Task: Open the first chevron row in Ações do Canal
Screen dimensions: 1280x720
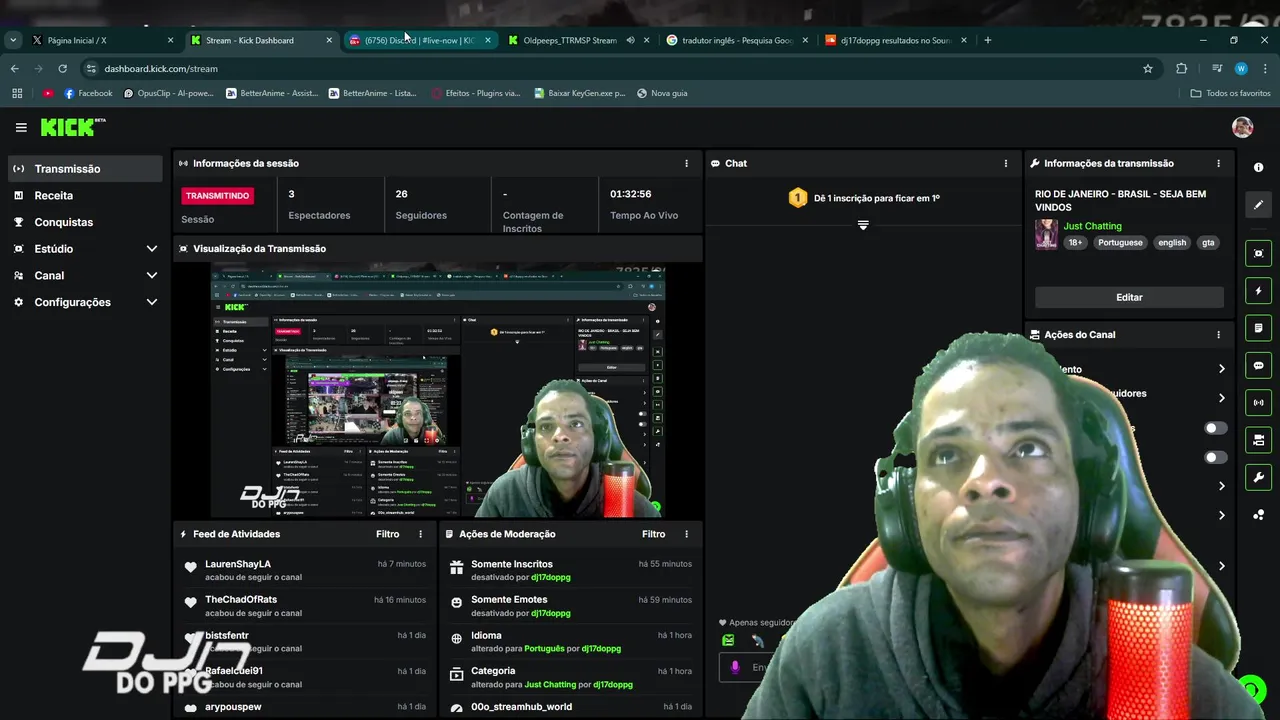Action: tap(1221, 369)
